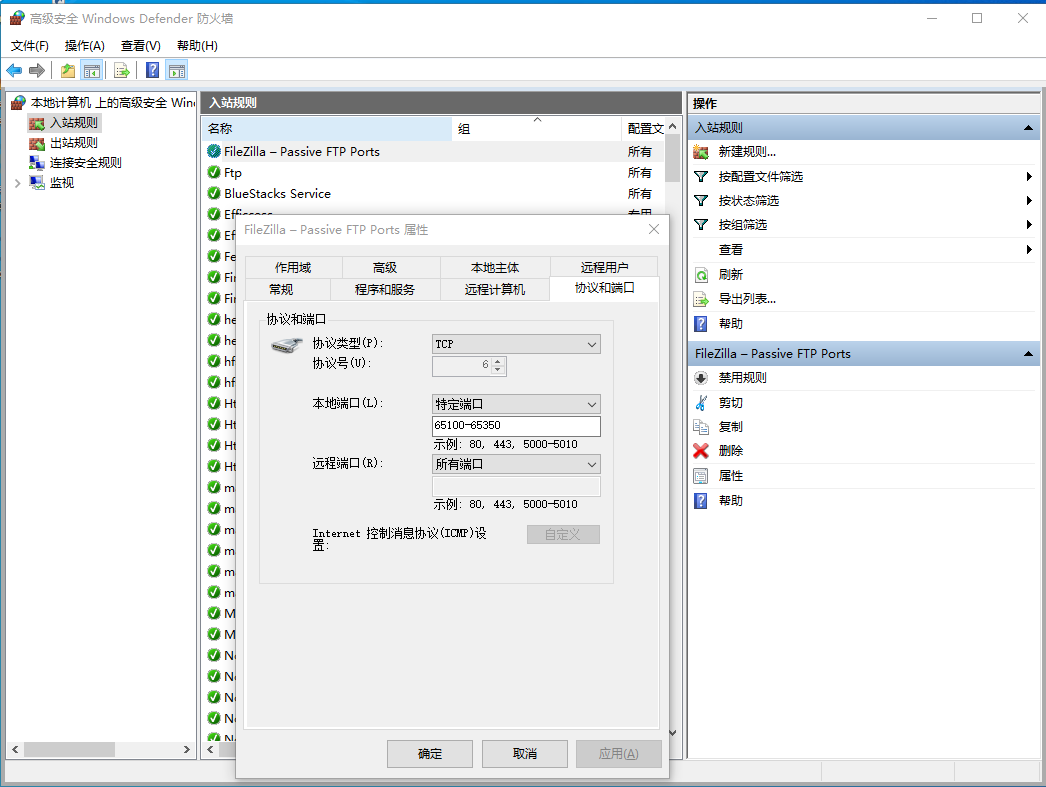The height and width of the screenshot is (787, 1046).
Task: Expand the 监视 tree node
Action: (x=17, y=183)
